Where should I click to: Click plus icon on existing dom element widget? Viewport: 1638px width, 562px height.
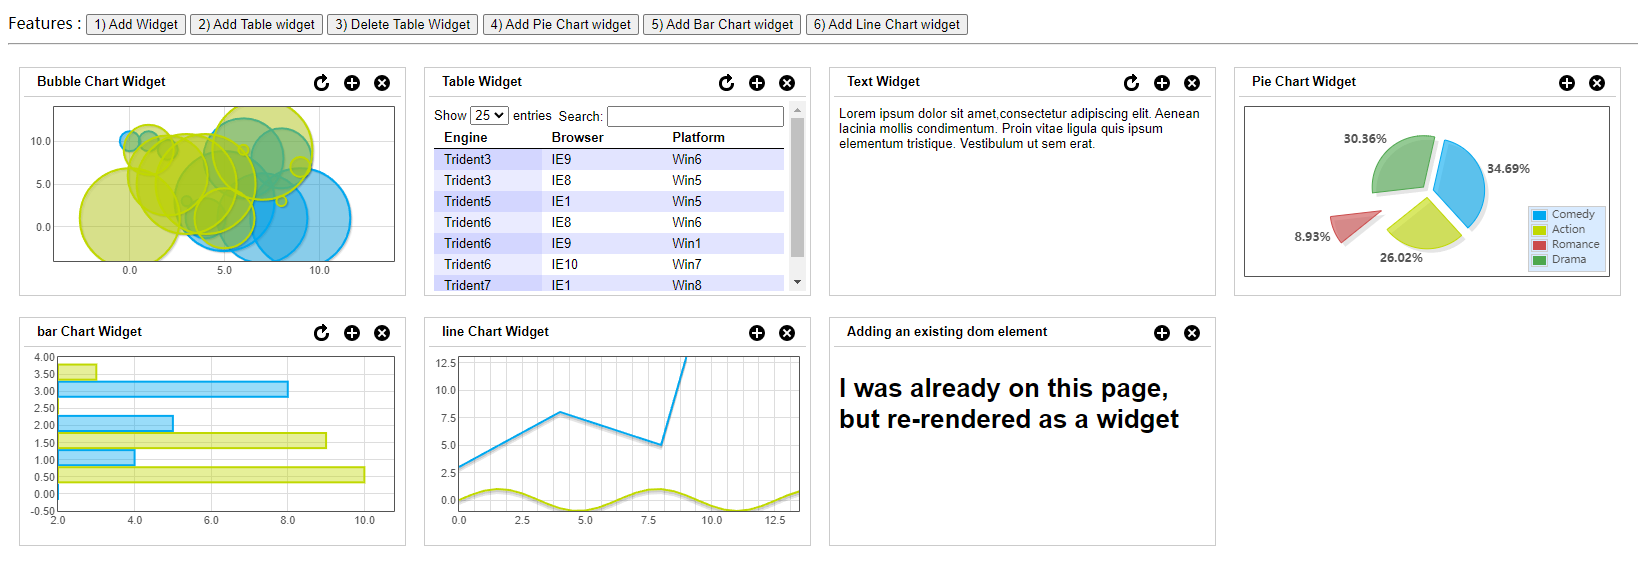1162,333
